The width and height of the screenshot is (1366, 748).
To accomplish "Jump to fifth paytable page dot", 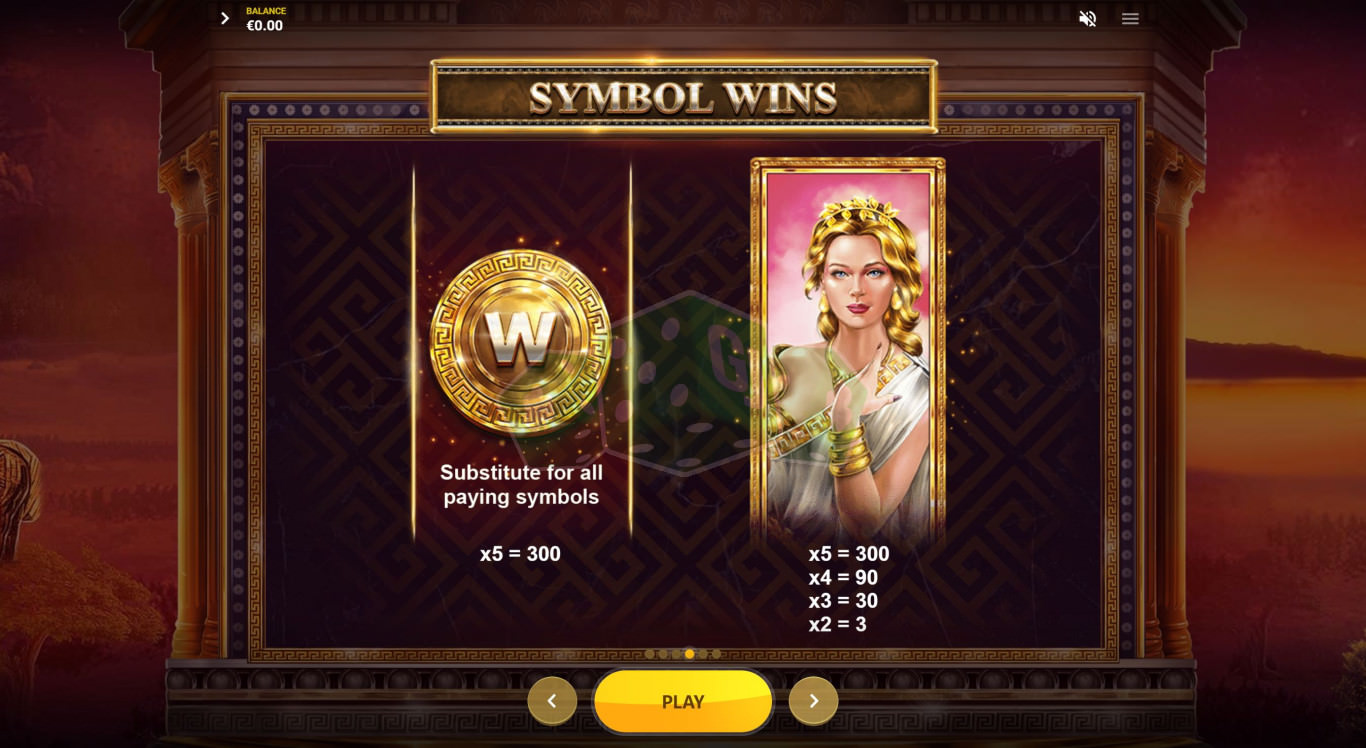I will pyautogui.click(x=703, y=654).
